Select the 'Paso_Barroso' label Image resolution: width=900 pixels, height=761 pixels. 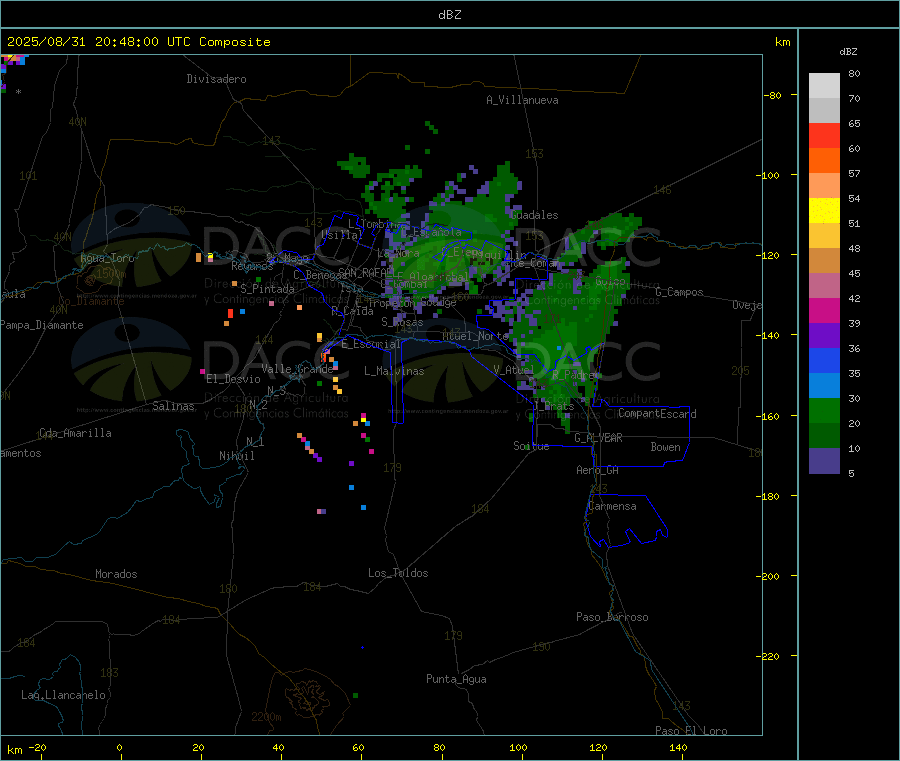(612, 617)
